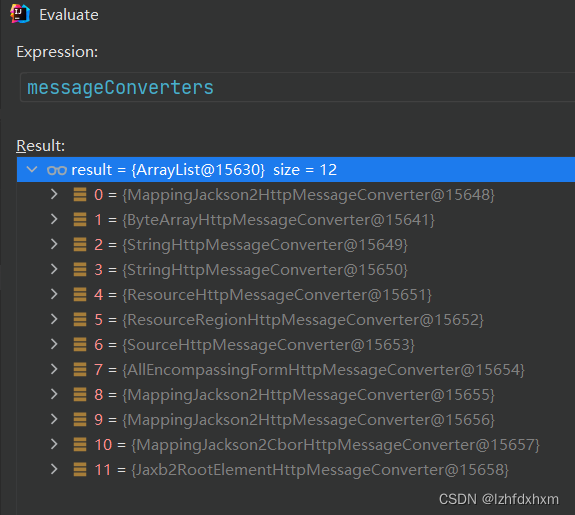Click the array element icon of index 1
Image resolution: width=575 pixels, height=515 pixels.
pos(80,220)
